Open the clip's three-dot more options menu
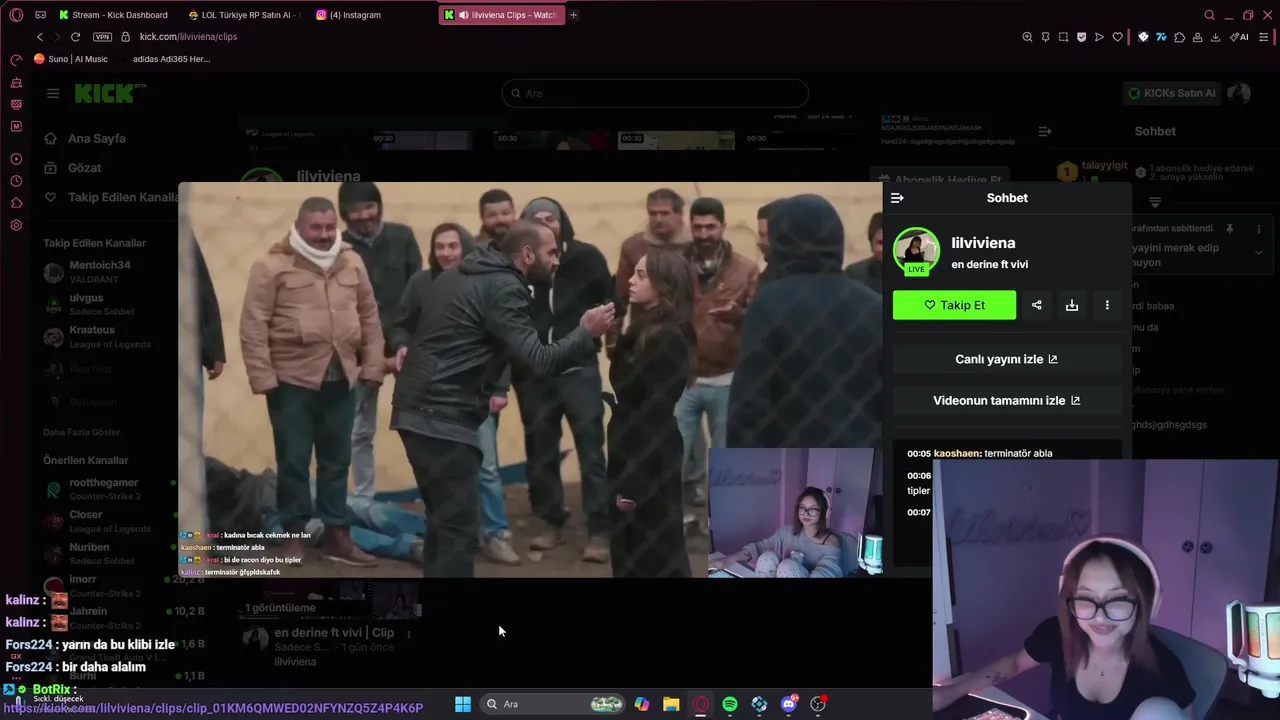This screenshot has height=720, width=1280. point(1107,305)
